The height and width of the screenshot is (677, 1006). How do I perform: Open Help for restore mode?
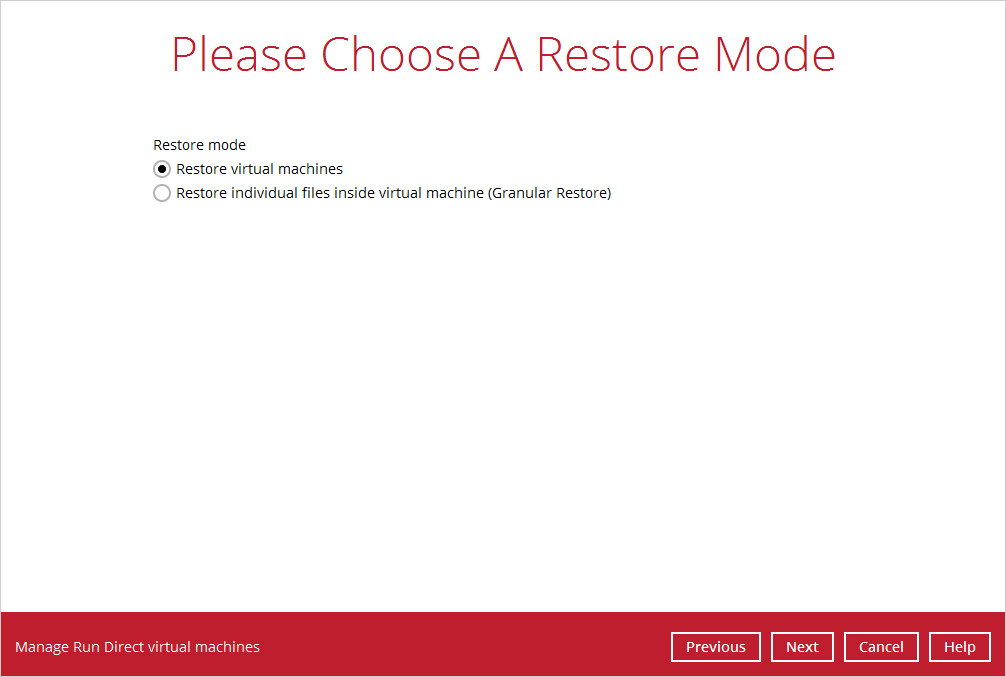(959, 647)
